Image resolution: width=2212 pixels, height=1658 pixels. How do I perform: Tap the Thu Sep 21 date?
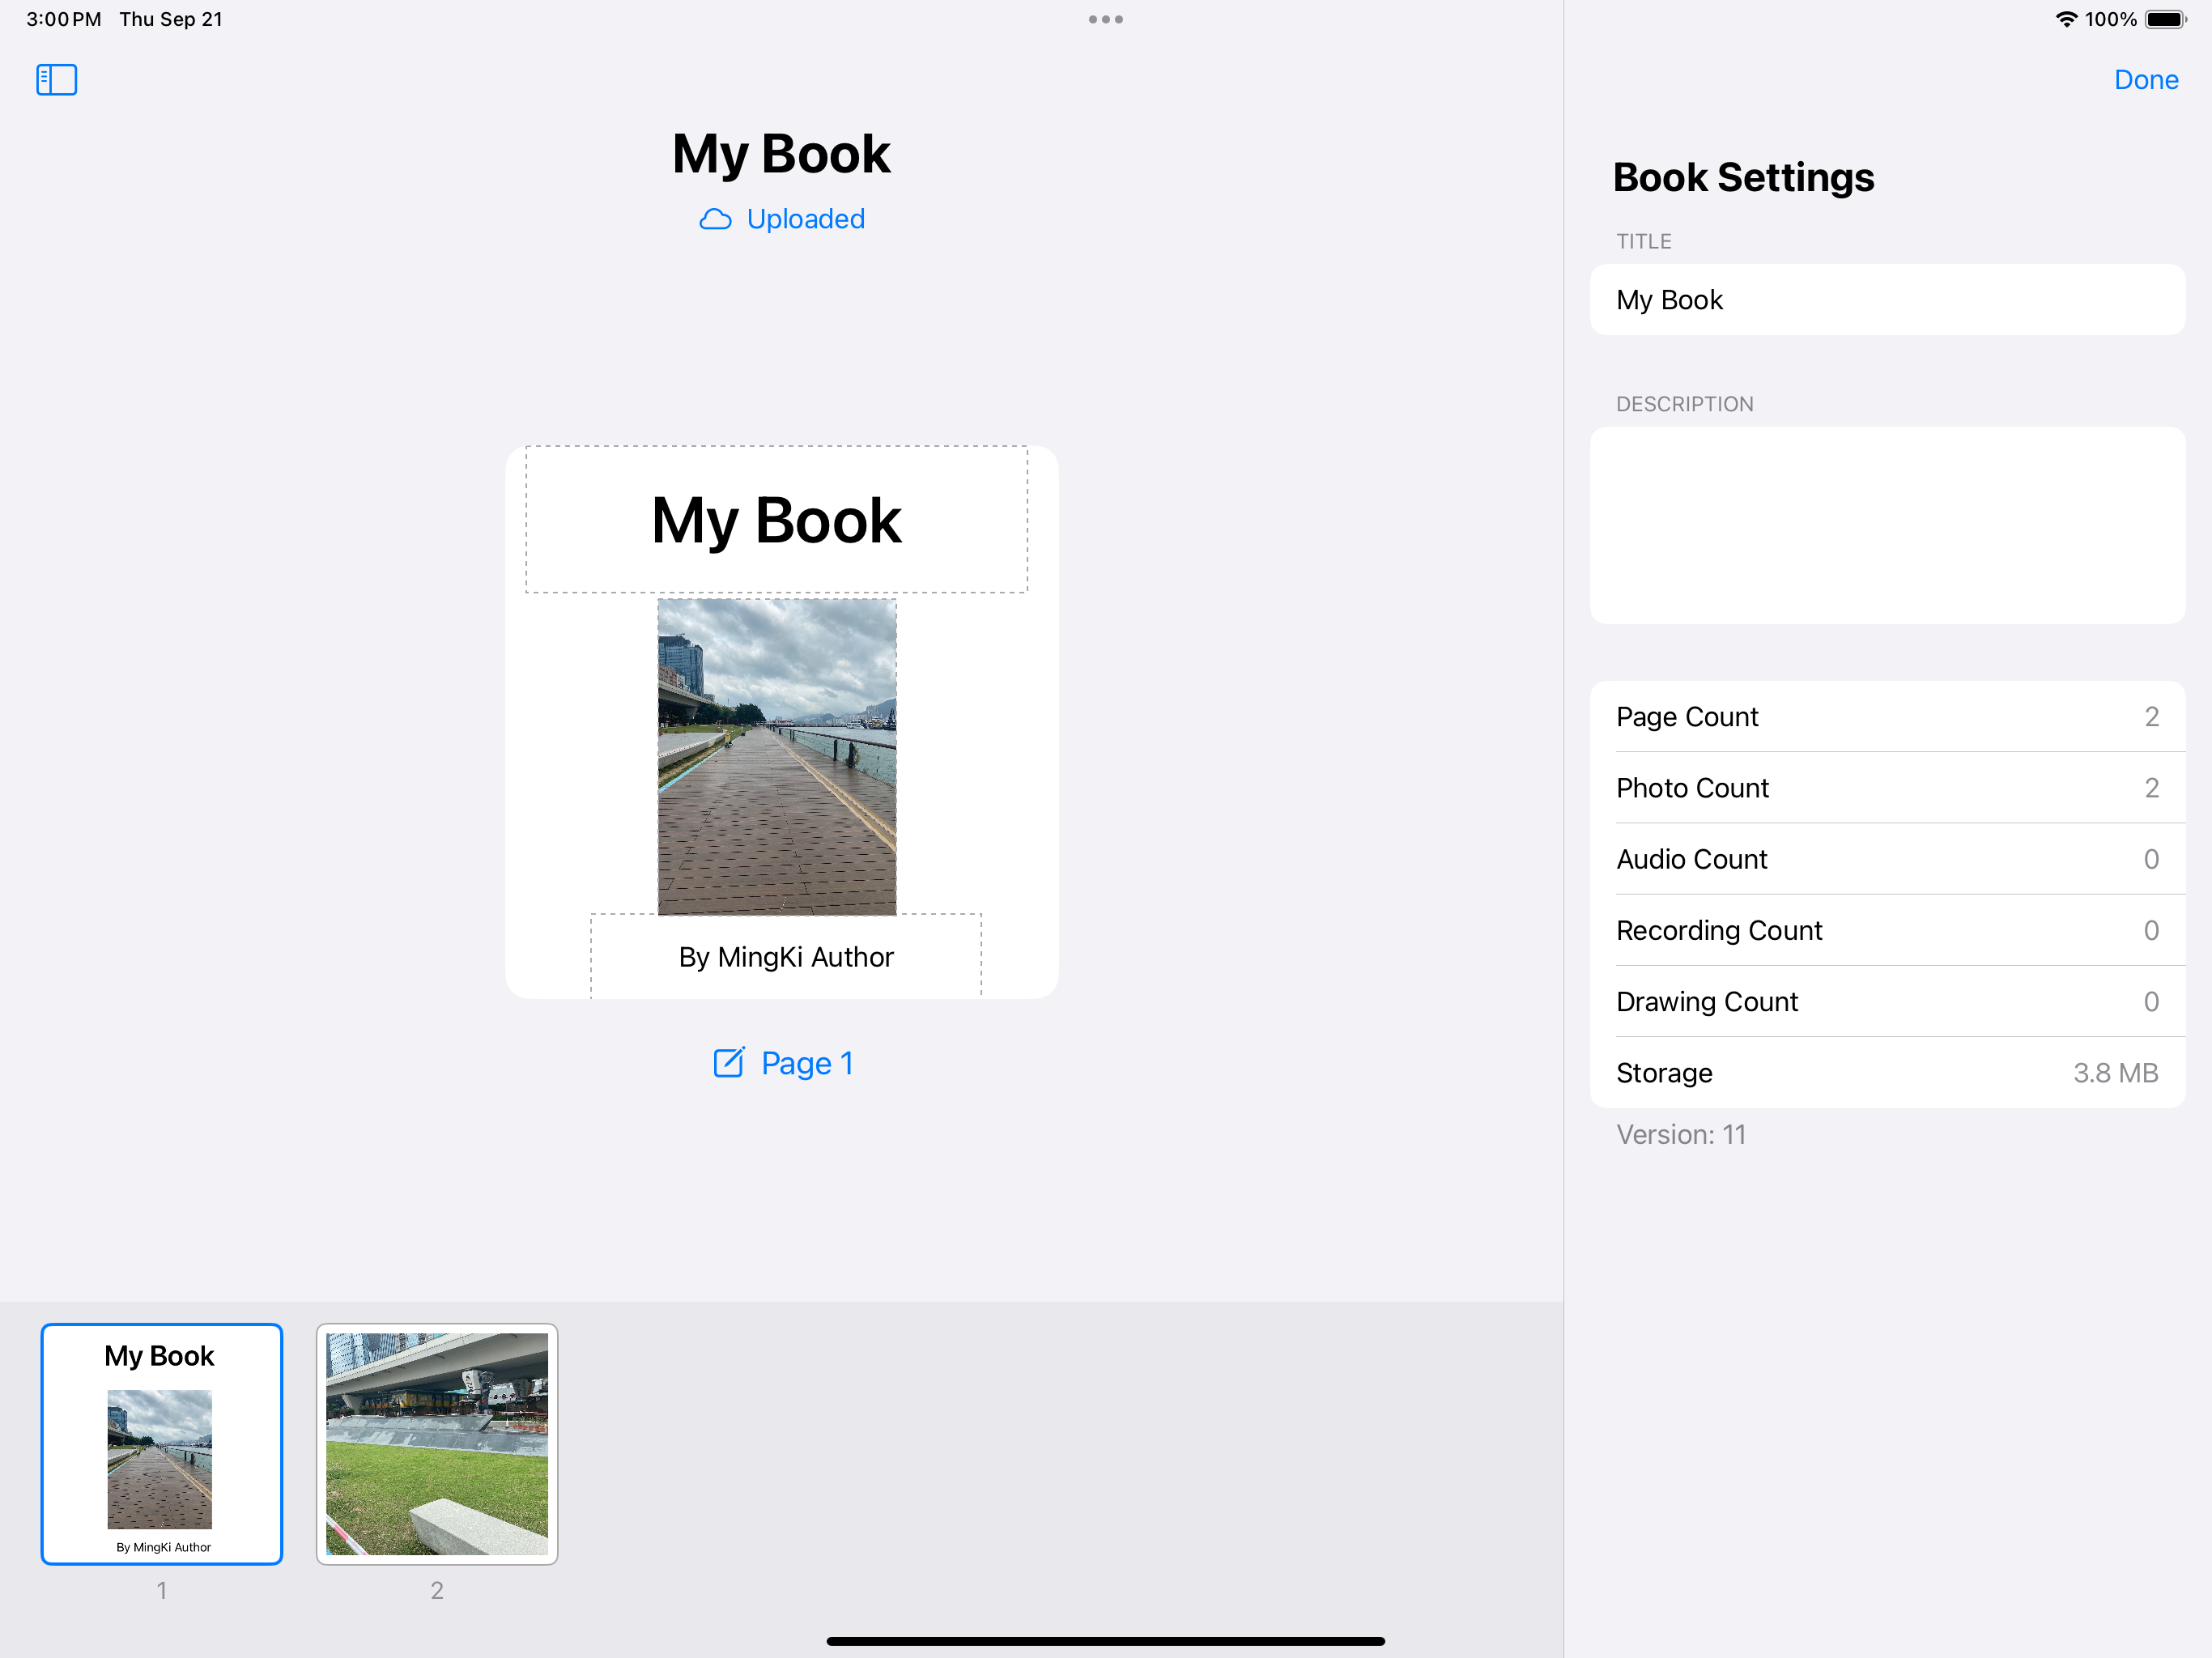click(x=171, y=19)
